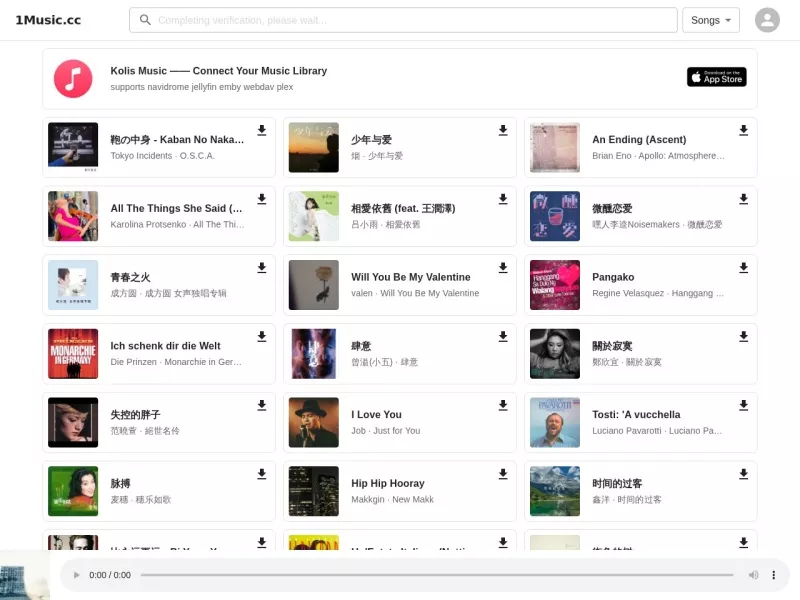Download 相愛依舊 (feat. 王潤澤)
Image resolution: width=800 pixels, height=600 pixels.
[x=503, y=199]
